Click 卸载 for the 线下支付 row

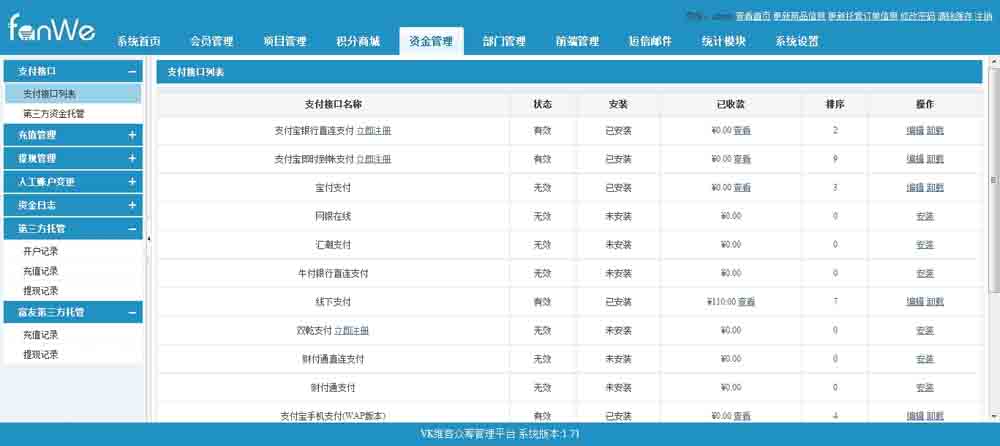click(x=935, y=301)
